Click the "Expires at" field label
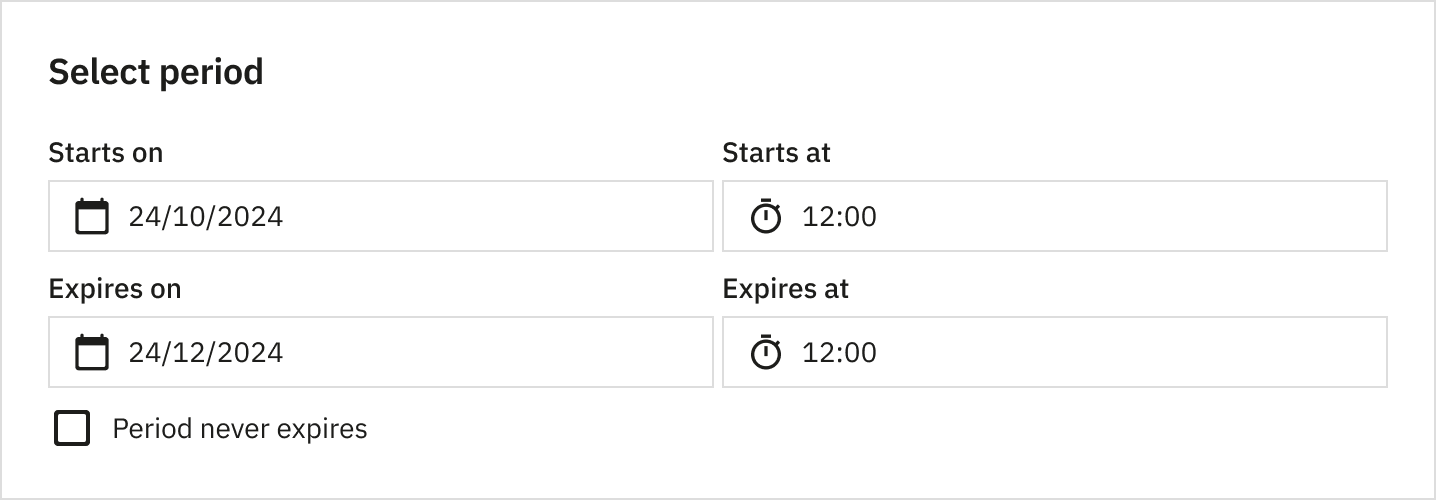Screen dimensions: 1436x500 point(785,289)
